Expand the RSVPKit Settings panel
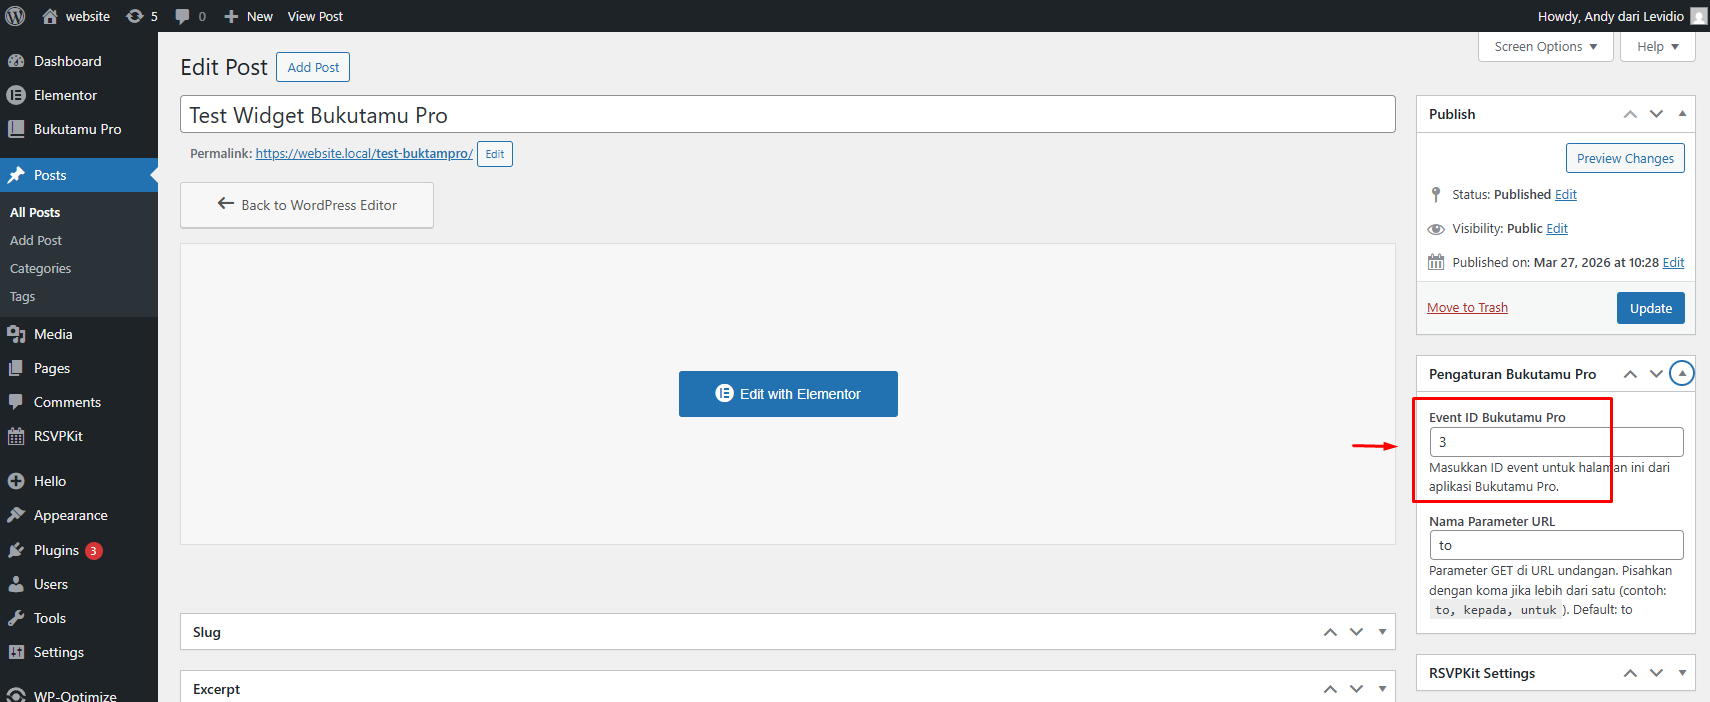The height and width of the screenshot is (702, 1710). point(1682,673)
